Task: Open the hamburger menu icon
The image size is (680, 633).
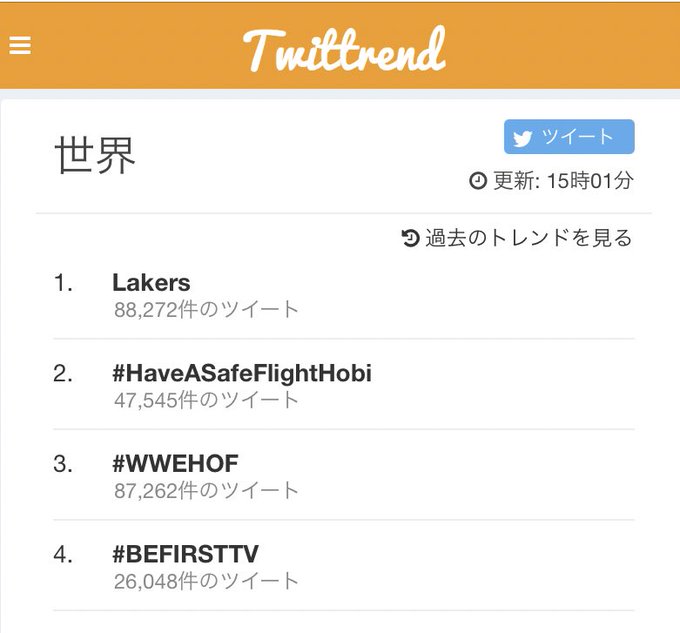Action: pyautogui.click(x=20, y=45)
